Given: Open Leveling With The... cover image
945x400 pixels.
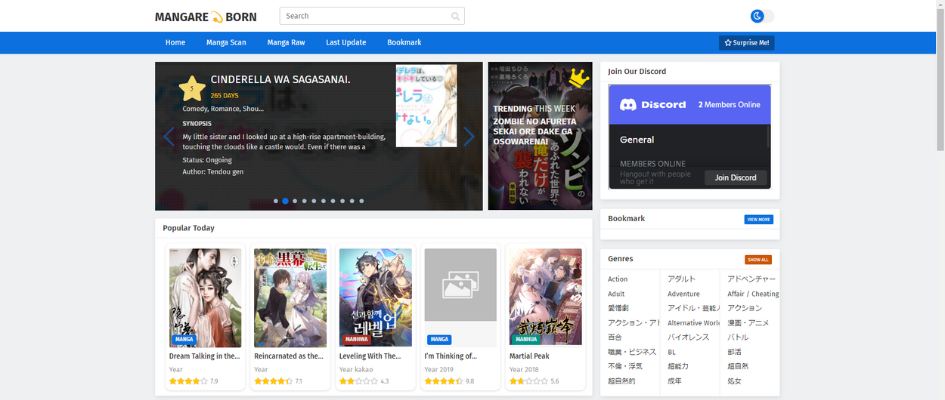Looking at the screenshot, I should (x=375, y=298).
